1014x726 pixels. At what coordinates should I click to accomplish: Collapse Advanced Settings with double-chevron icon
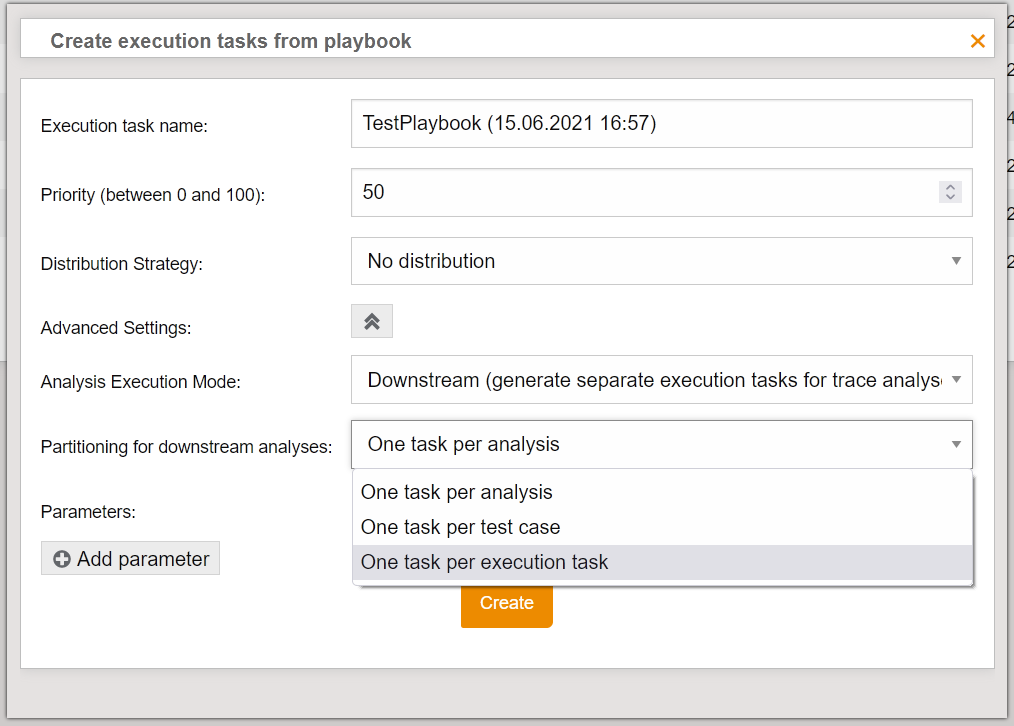point(372,322)
